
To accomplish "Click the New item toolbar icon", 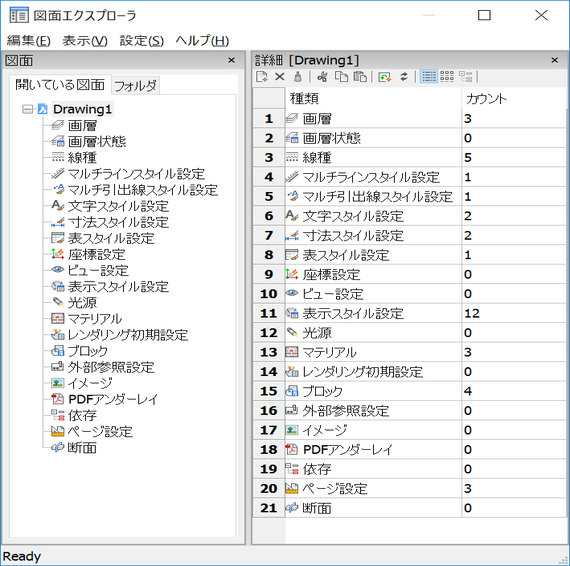I will (x=262, y=77).
